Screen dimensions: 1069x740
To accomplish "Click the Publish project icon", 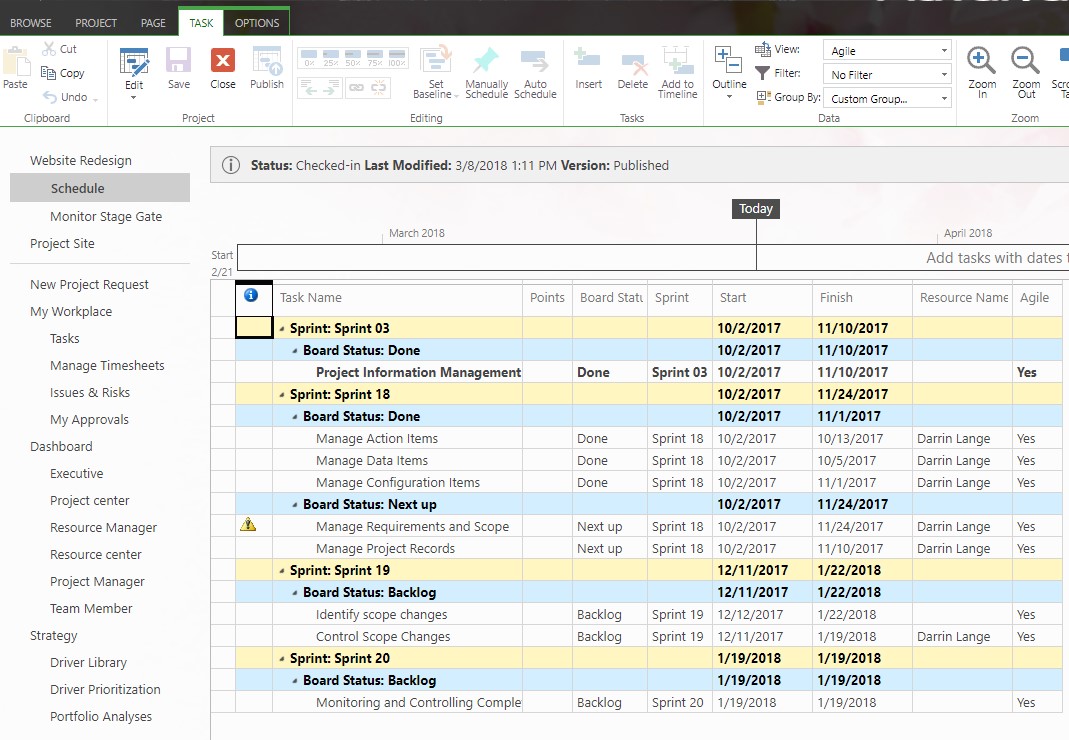I will tap(267, 61).
